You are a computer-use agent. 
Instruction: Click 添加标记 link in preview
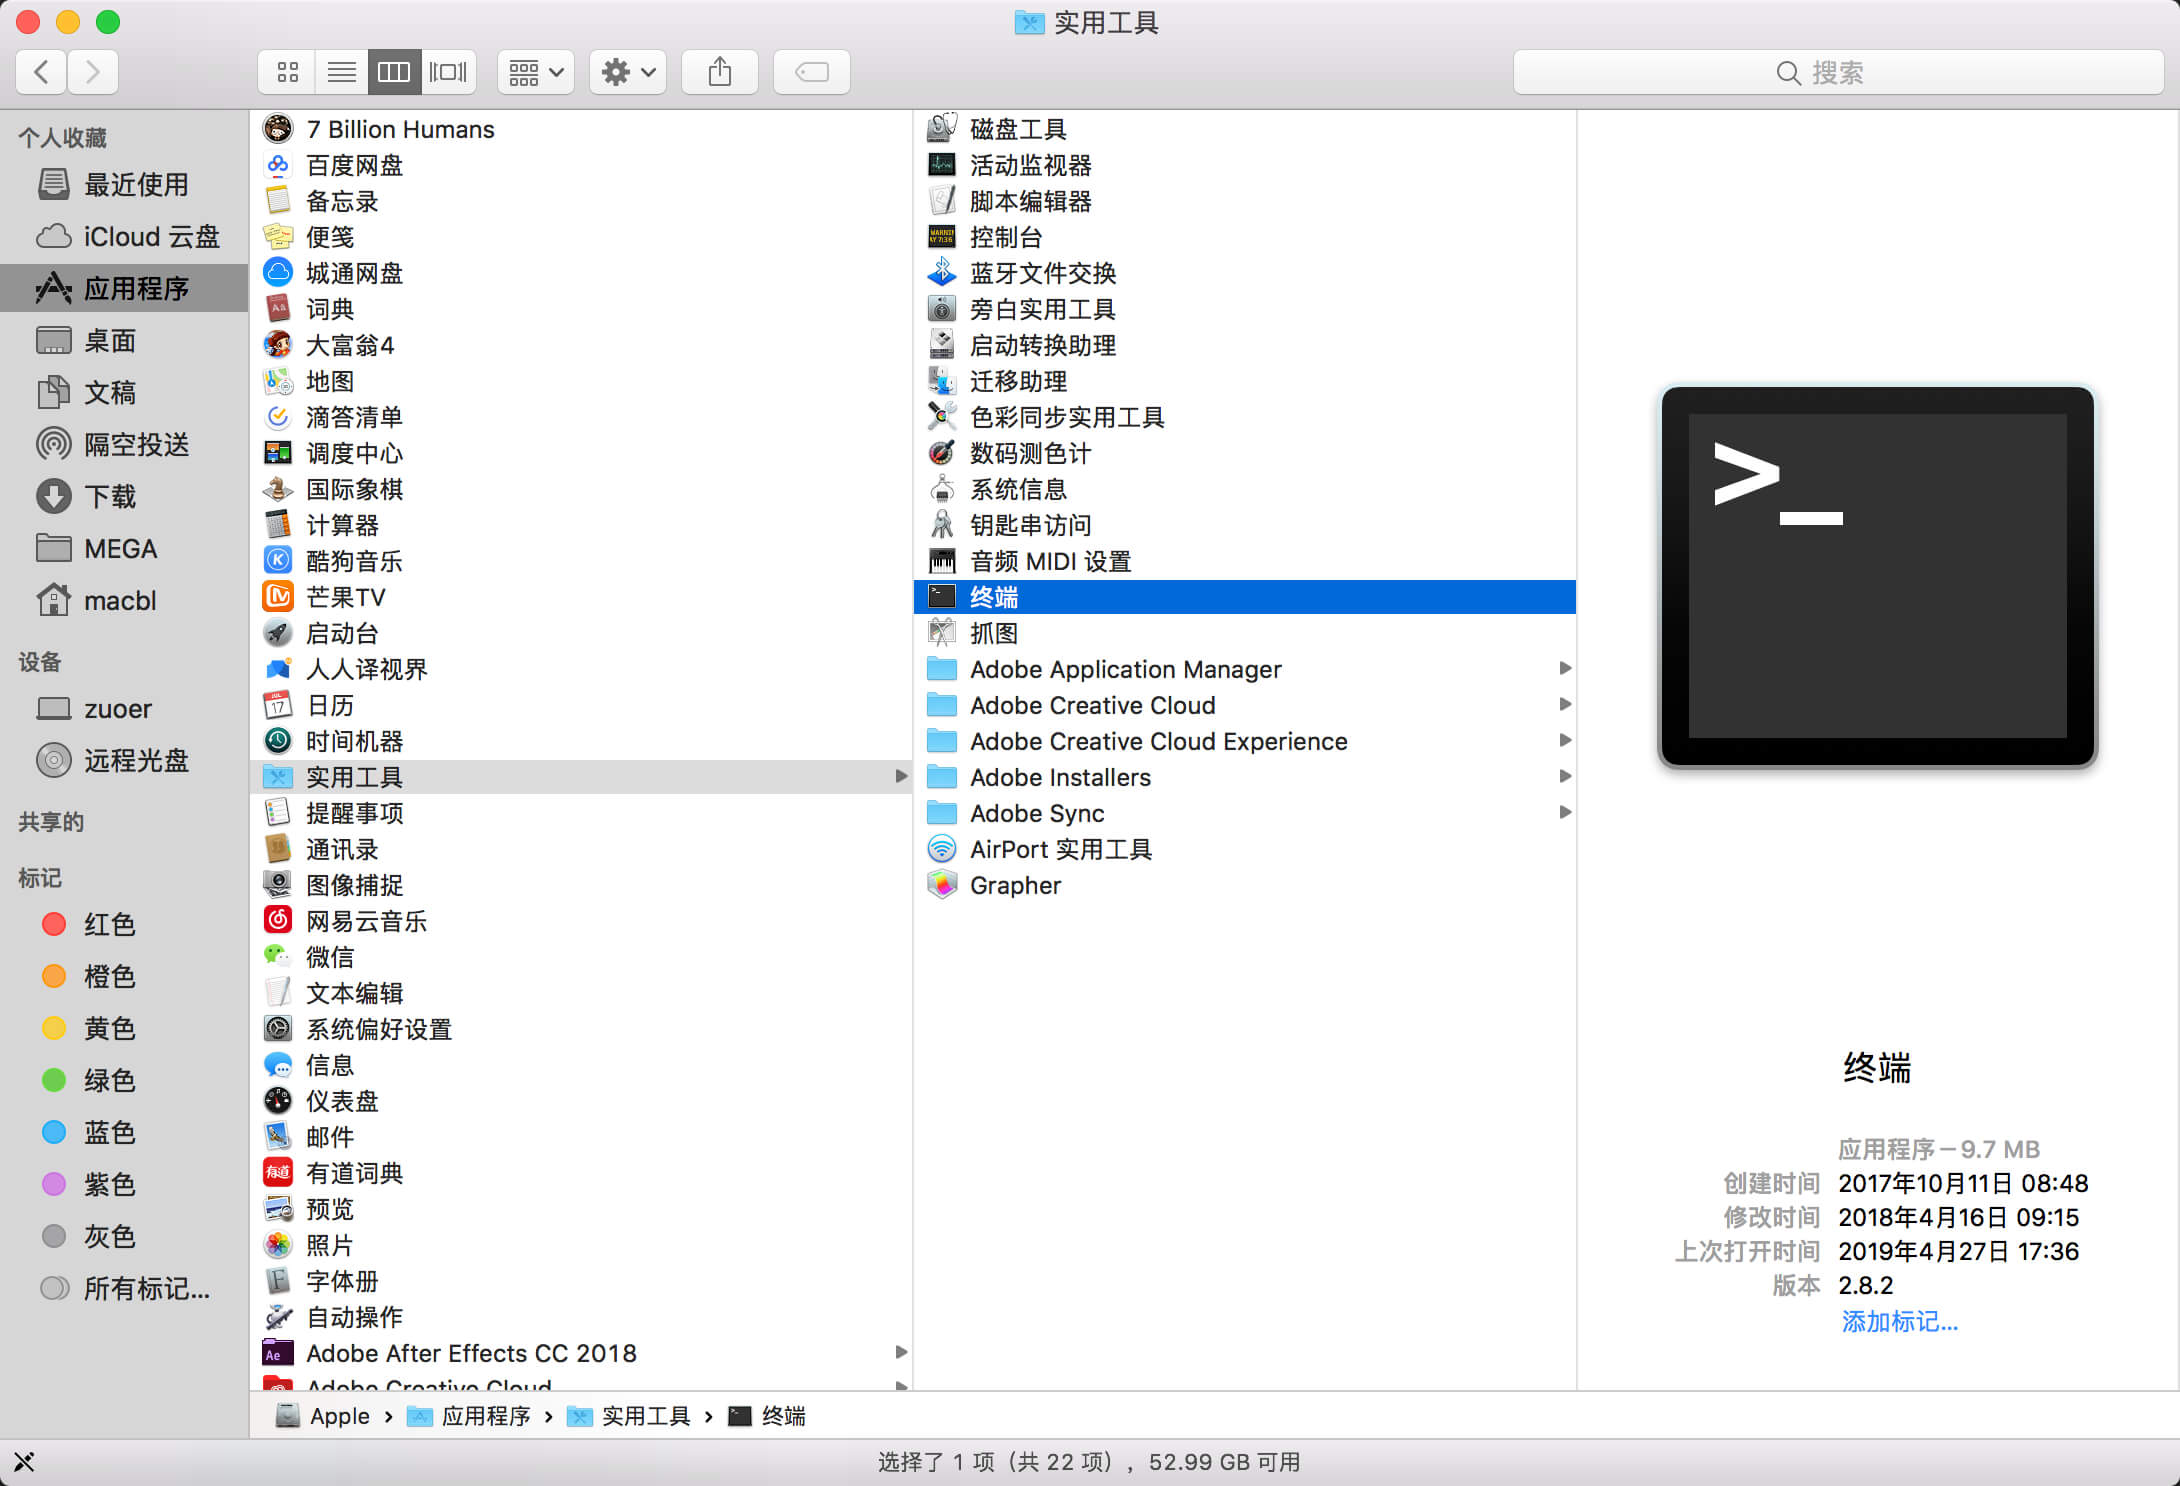coord(1899,1322)
